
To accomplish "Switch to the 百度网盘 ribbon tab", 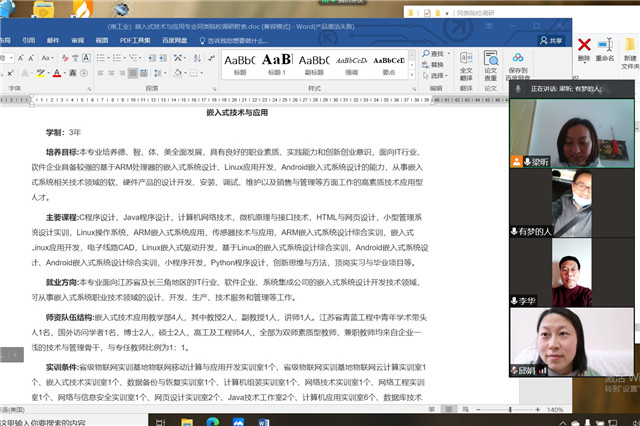I will click(172, 41).
